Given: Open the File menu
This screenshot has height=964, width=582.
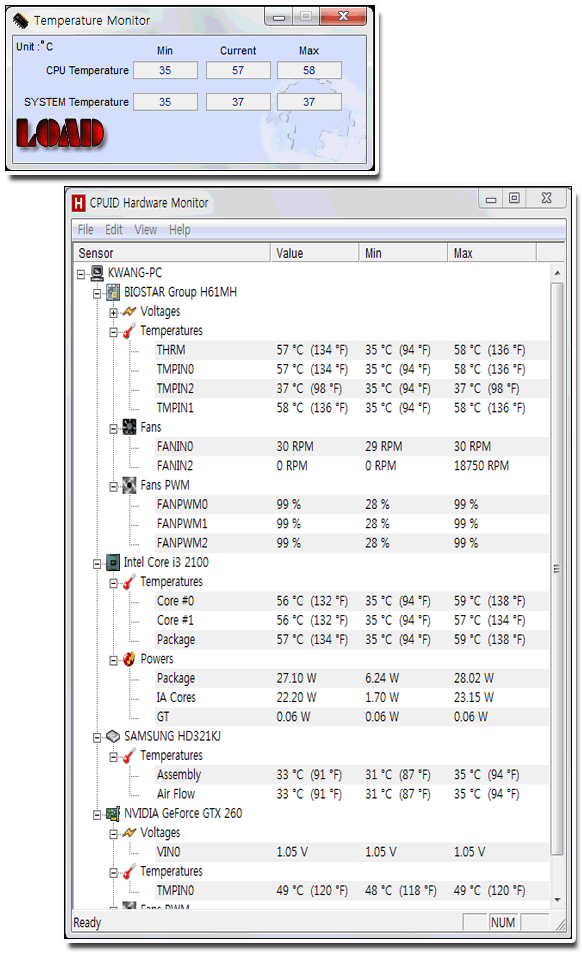Looking at the screenshot, I should (85, 229).
